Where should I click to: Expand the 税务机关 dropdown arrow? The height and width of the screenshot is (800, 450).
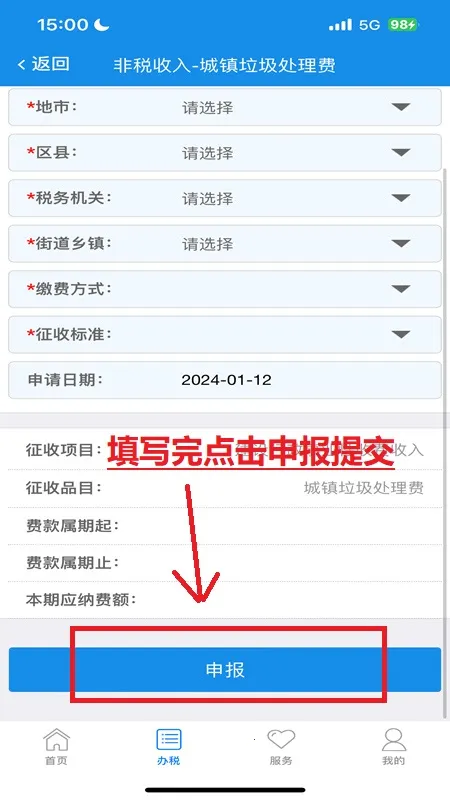pos(401,197)
